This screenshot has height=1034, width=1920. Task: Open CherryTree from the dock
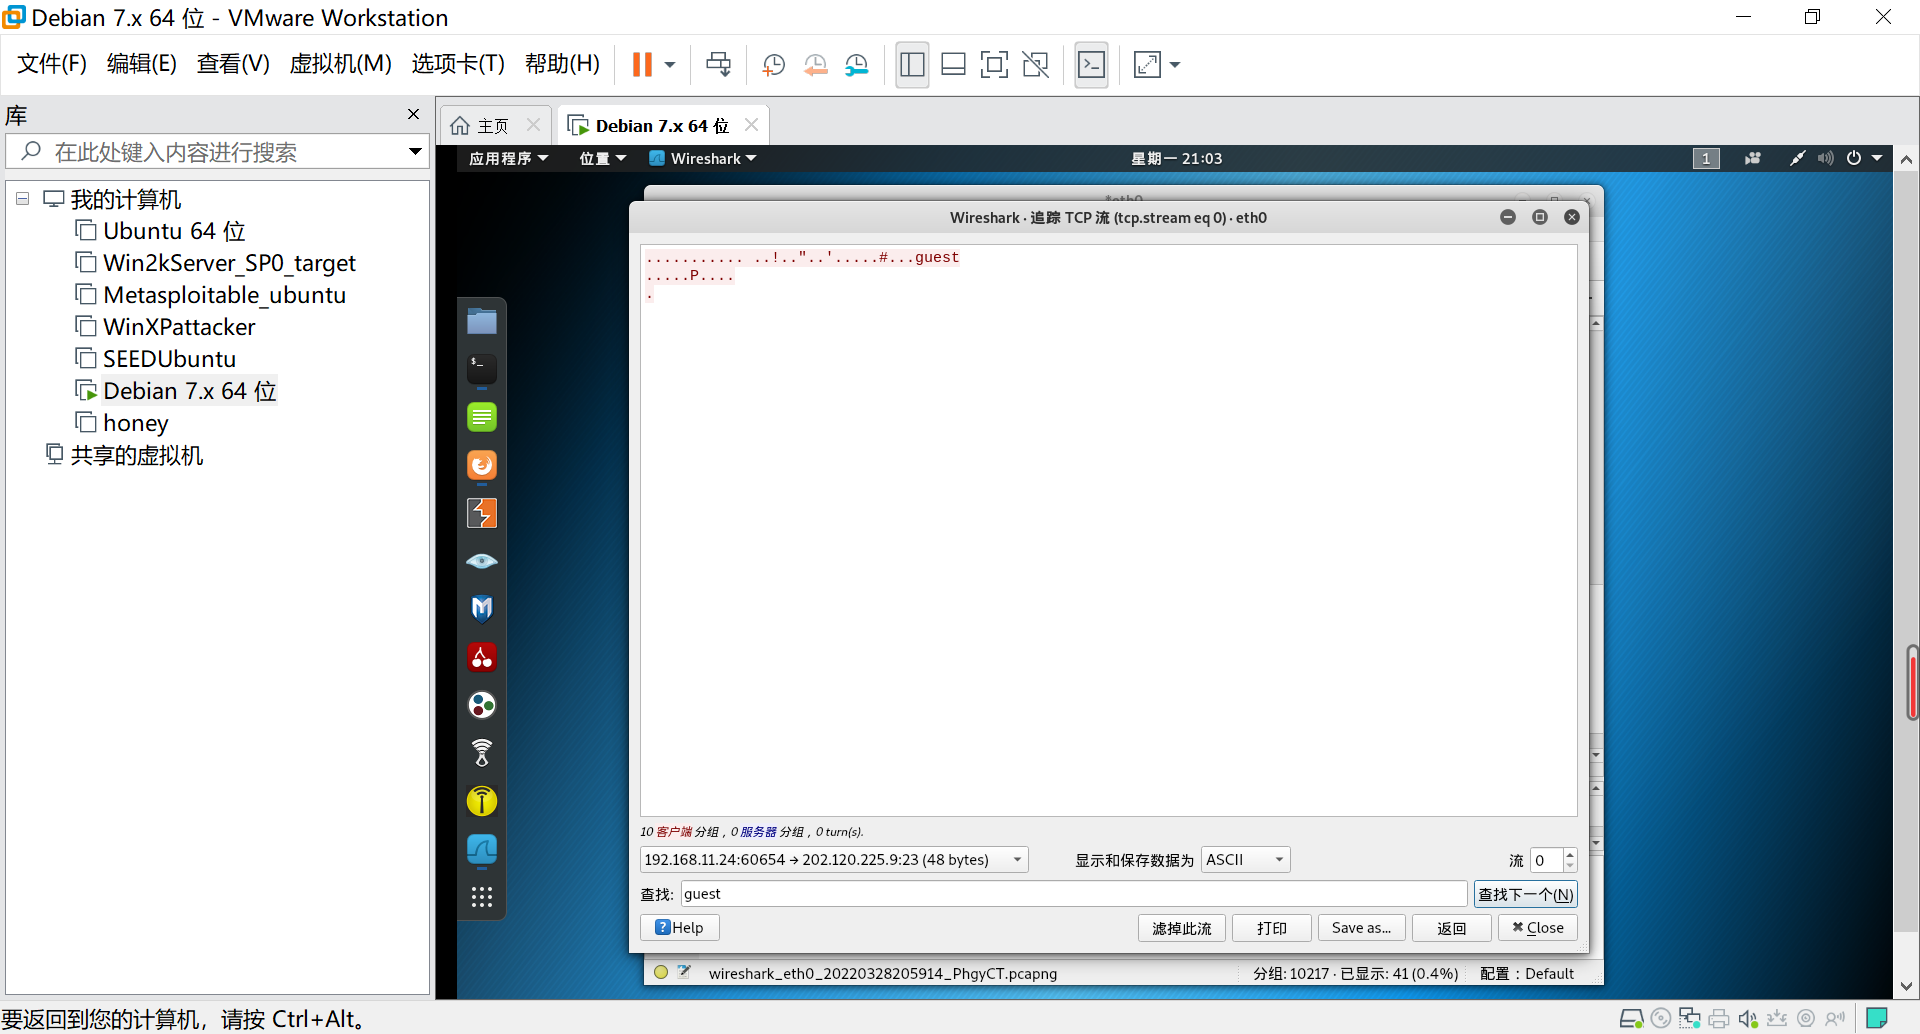pos(482,657)
